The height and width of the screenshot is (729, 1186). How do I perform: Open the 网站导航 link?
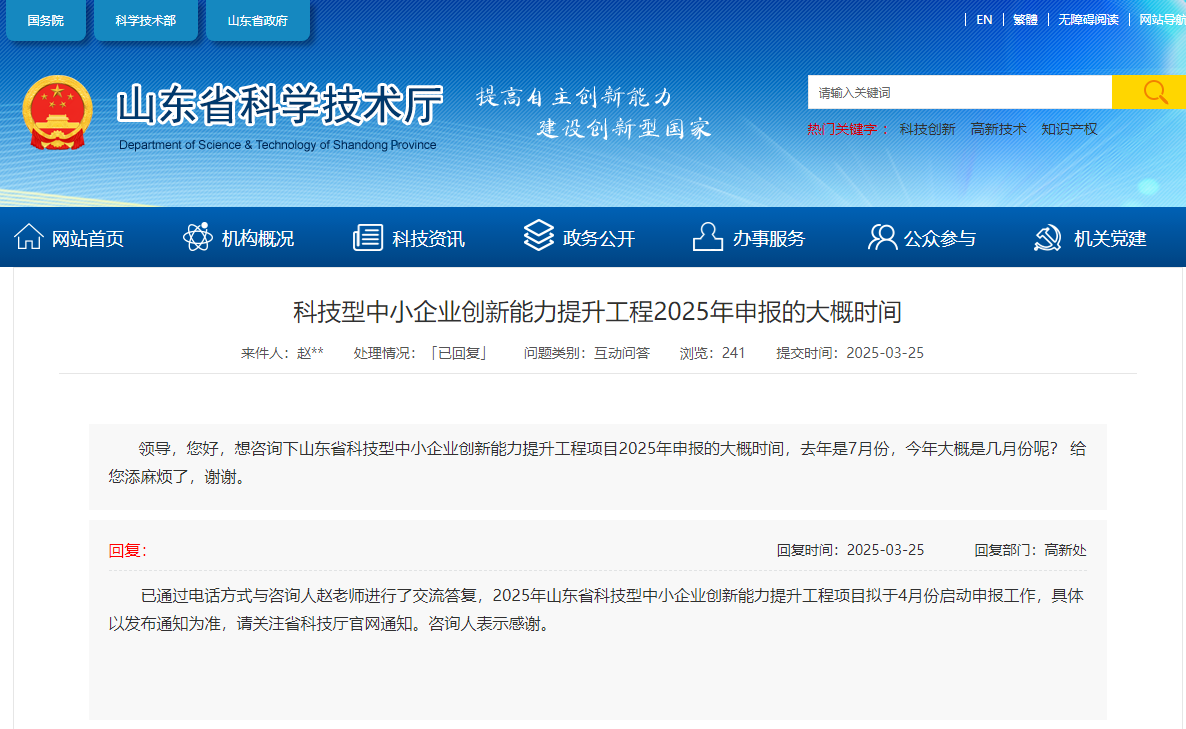pos(1162,20)
